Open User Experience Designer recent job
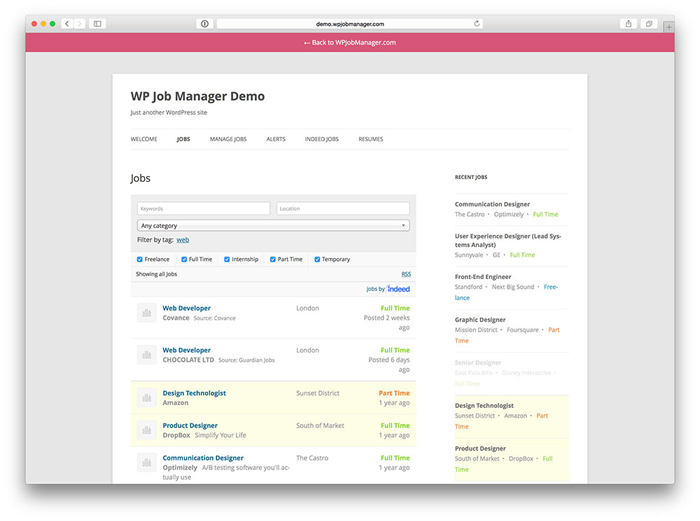The image size is (700, 521). [508, 240]
